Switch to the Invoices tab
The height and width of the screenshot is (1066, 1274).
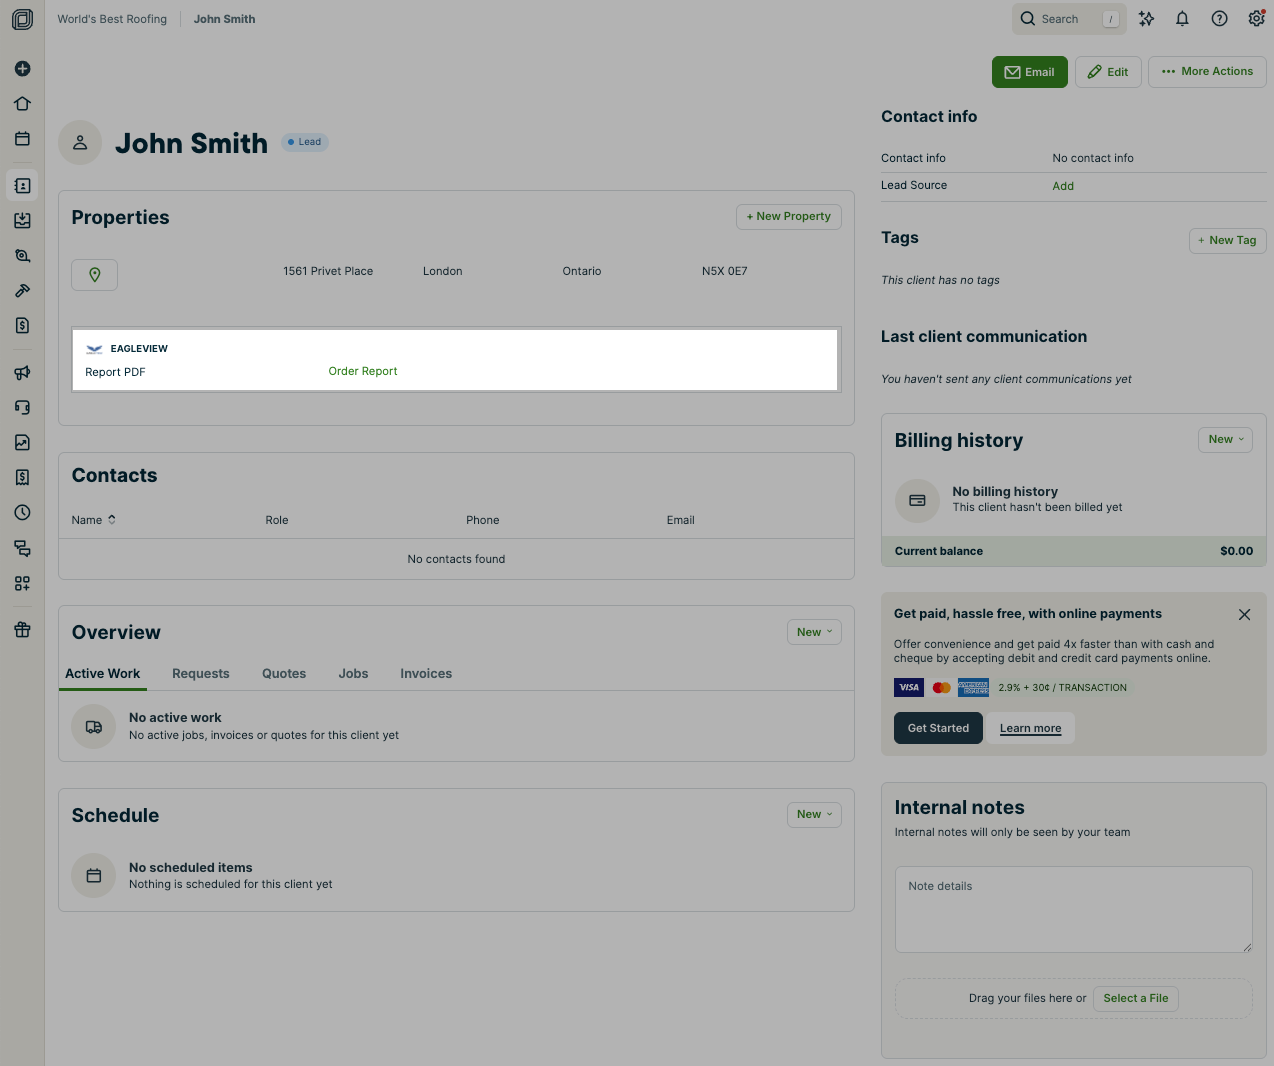pyautogui.click(x=426, y=674)
